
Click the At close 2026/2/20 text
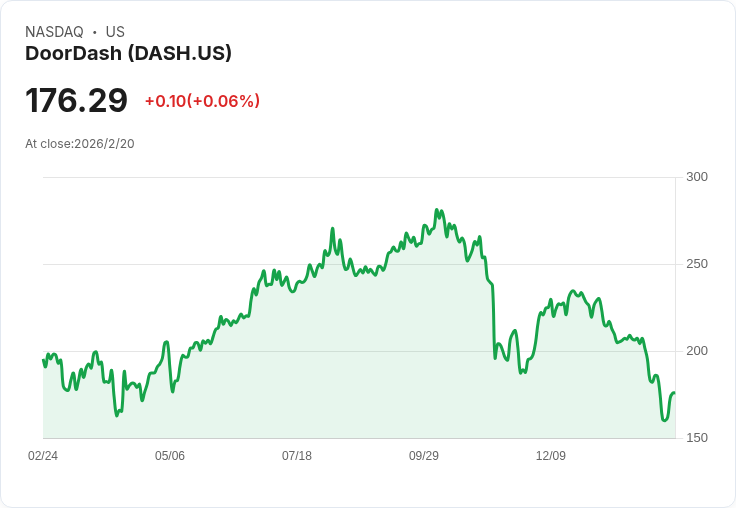click(x=80, y=143)
